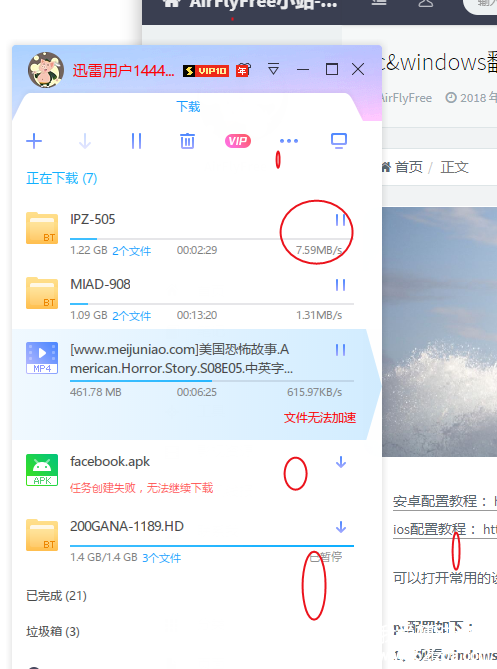Click the monitor icon in toolbar
This screenshot has height=669, width=497.
click(339, 141)
